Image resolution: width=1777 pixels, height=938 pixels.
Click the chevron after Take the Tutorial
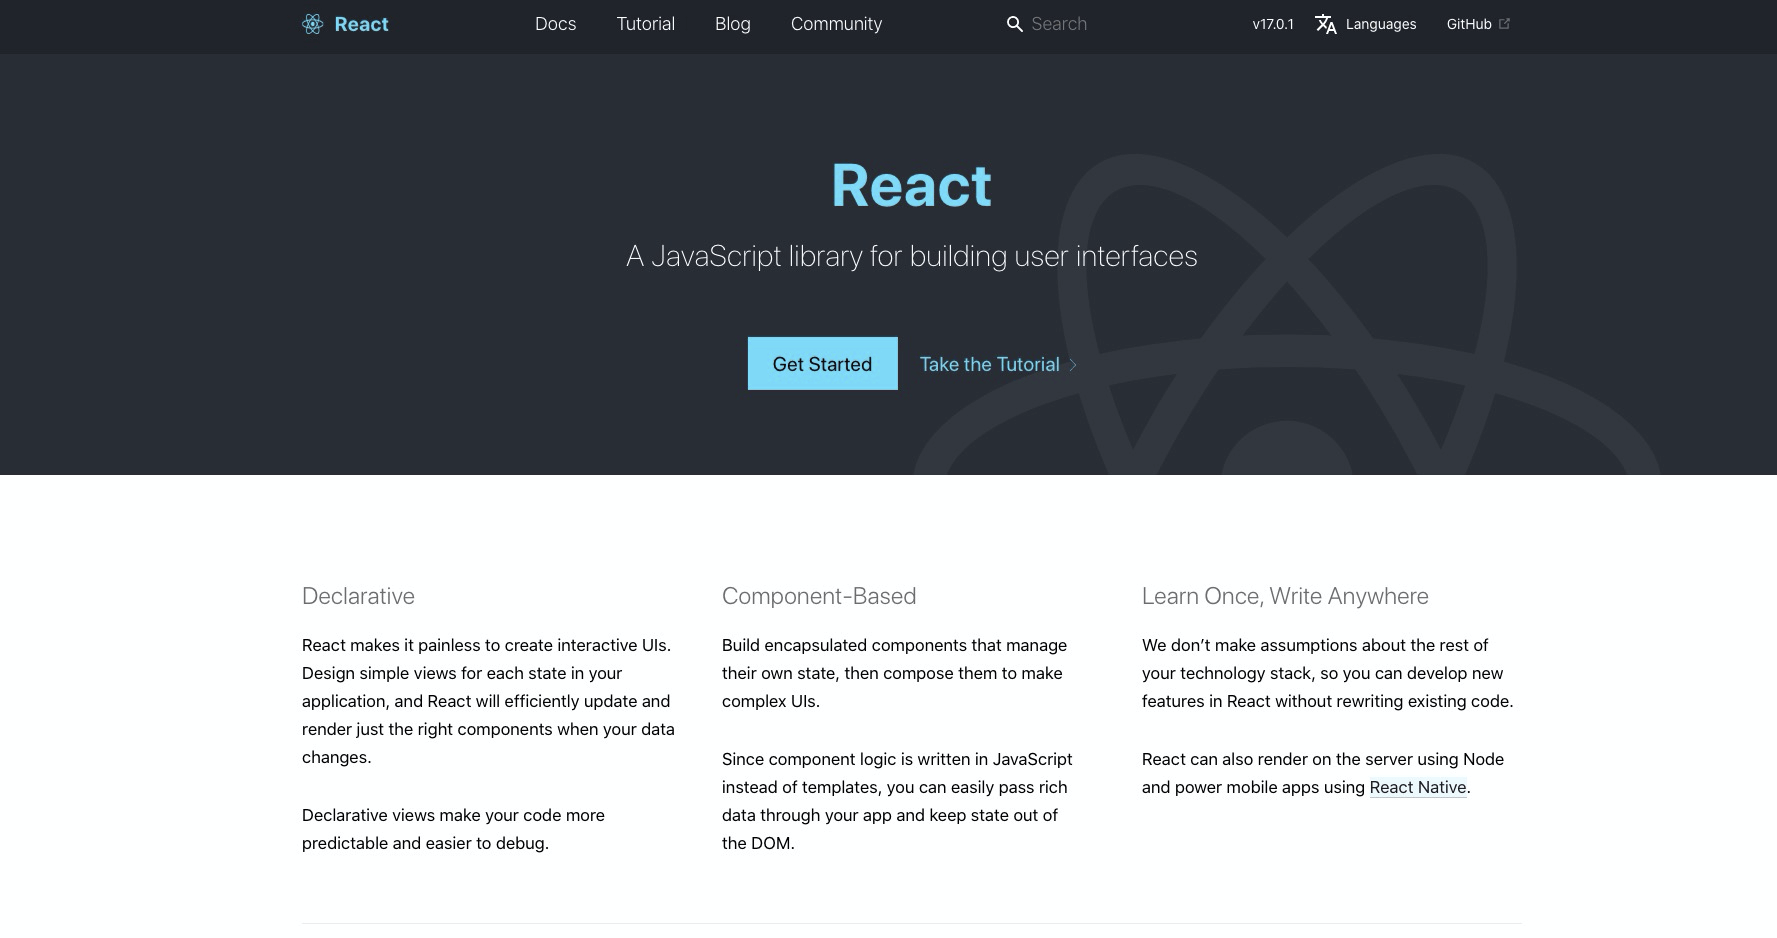tap(1073, 365)
